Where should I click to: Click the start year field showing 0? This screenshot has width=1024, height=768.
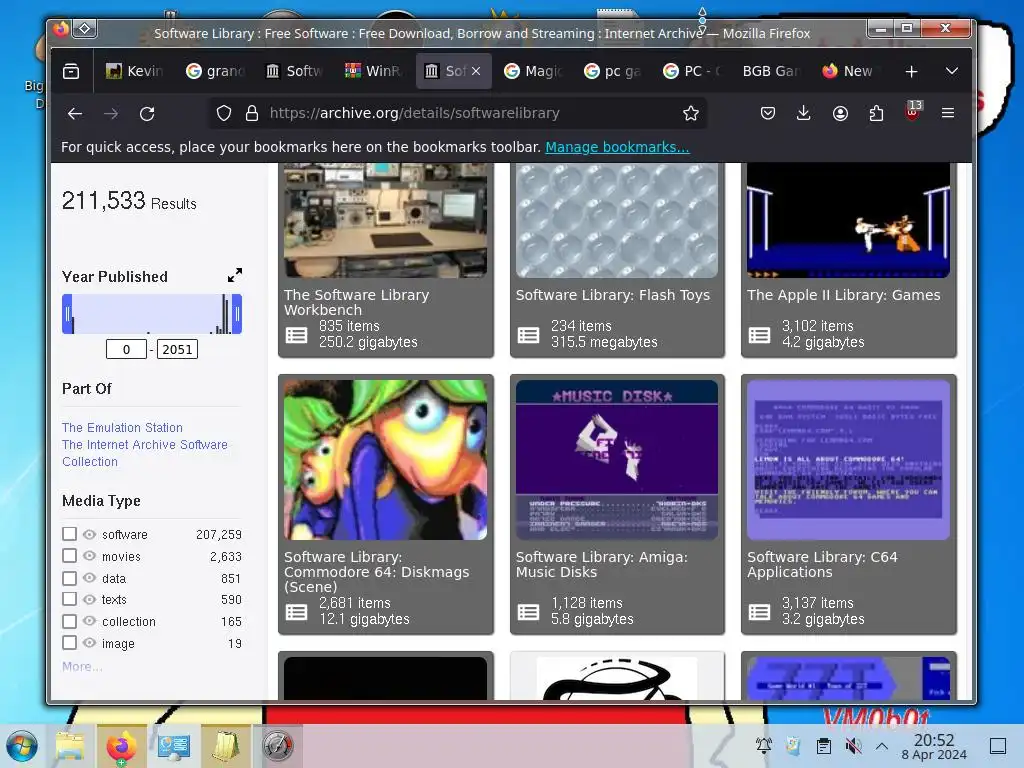click(x=126, y=349)
